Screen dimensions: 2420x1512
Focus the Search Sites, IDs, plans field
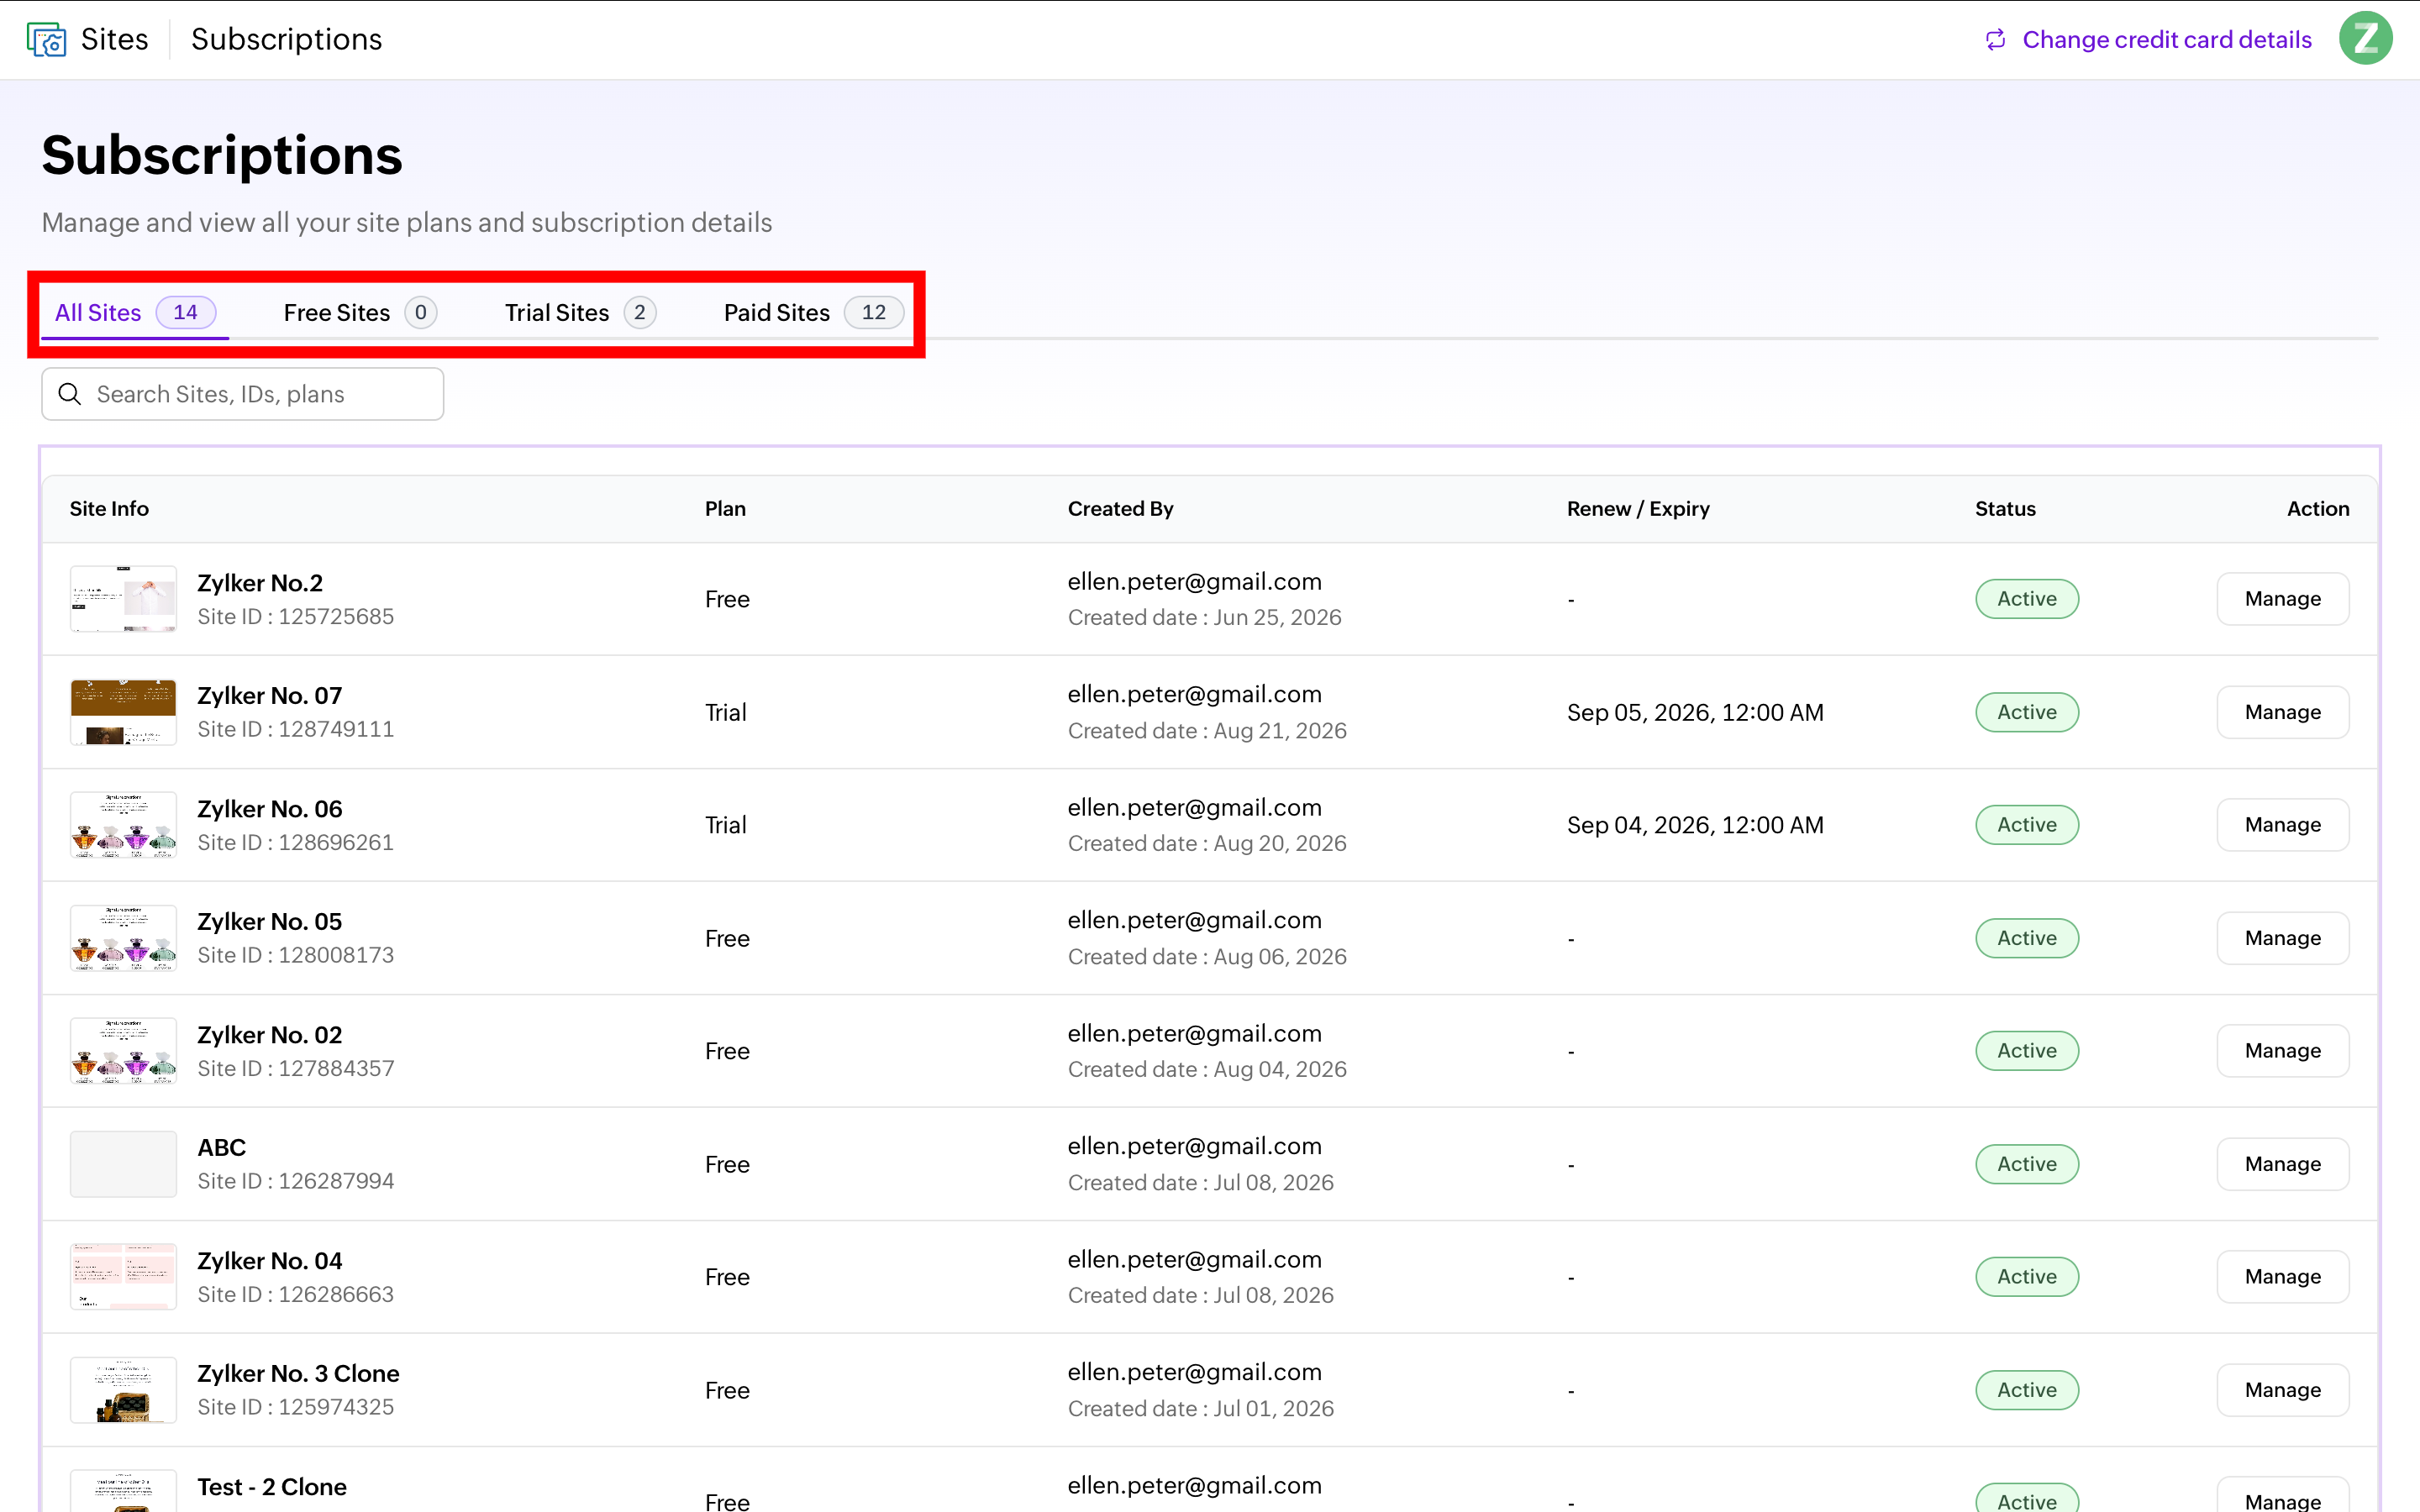click(243, 394)
